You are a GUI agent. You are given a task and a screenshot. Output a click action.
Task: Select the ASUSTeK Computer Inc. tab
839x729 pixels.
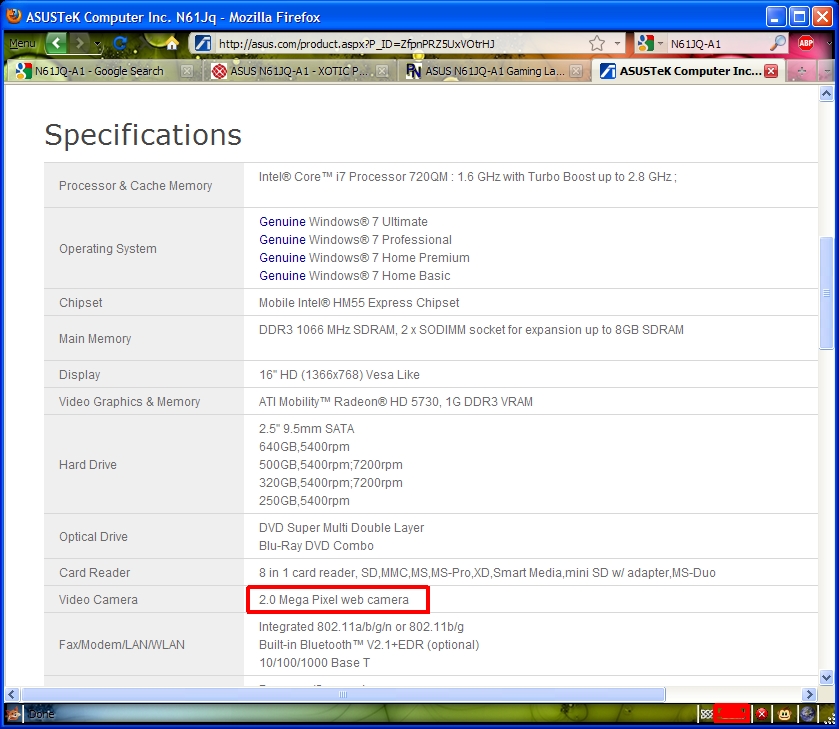(x=688, y=71)
